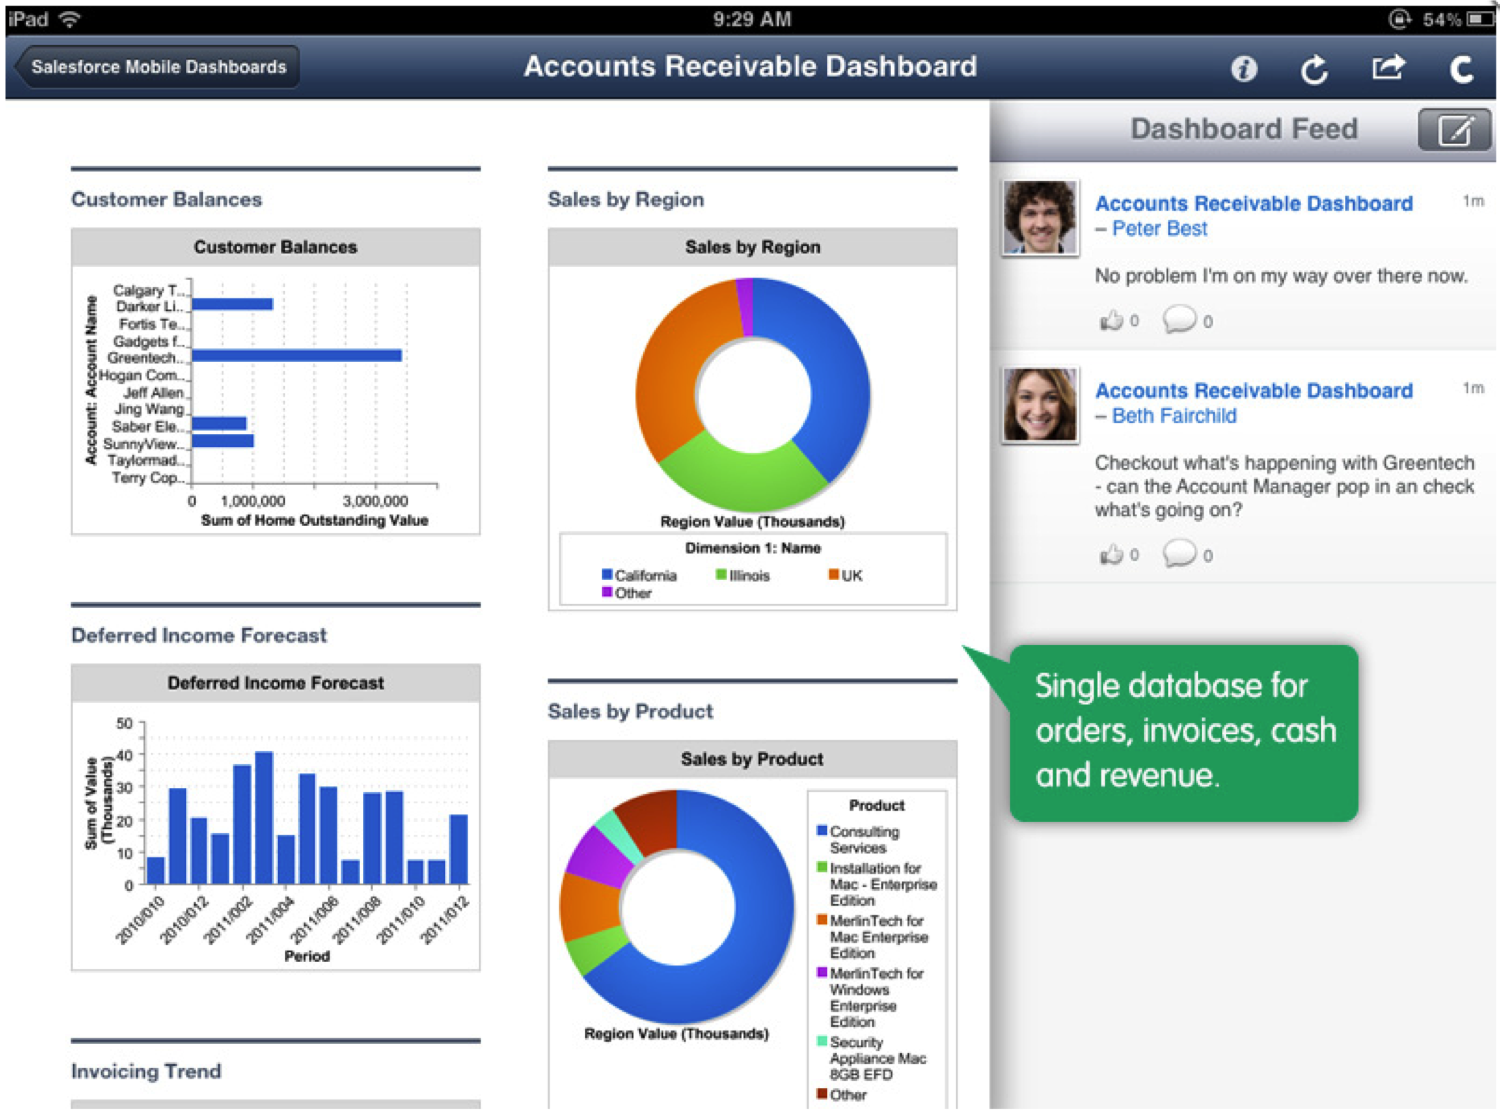Tap Beth Fairchild's profile photo

point(1040,404)
